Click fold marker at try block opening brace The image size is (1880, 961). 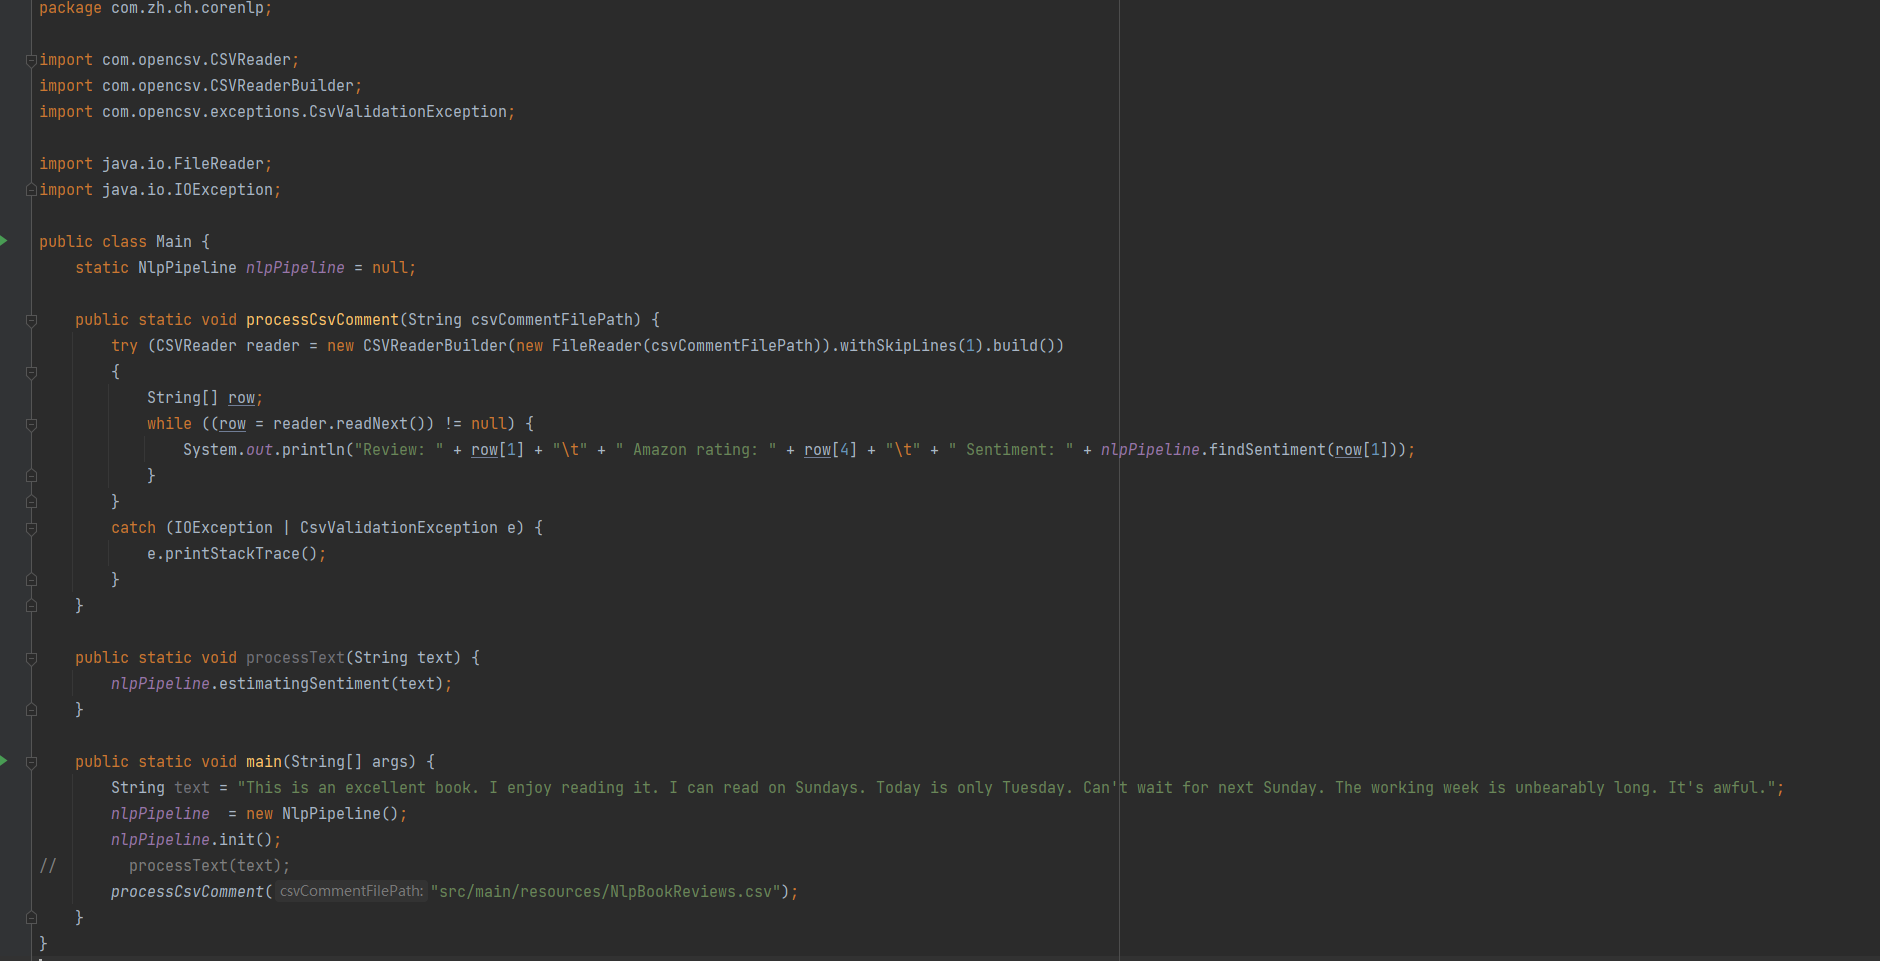tap(31, 372)
